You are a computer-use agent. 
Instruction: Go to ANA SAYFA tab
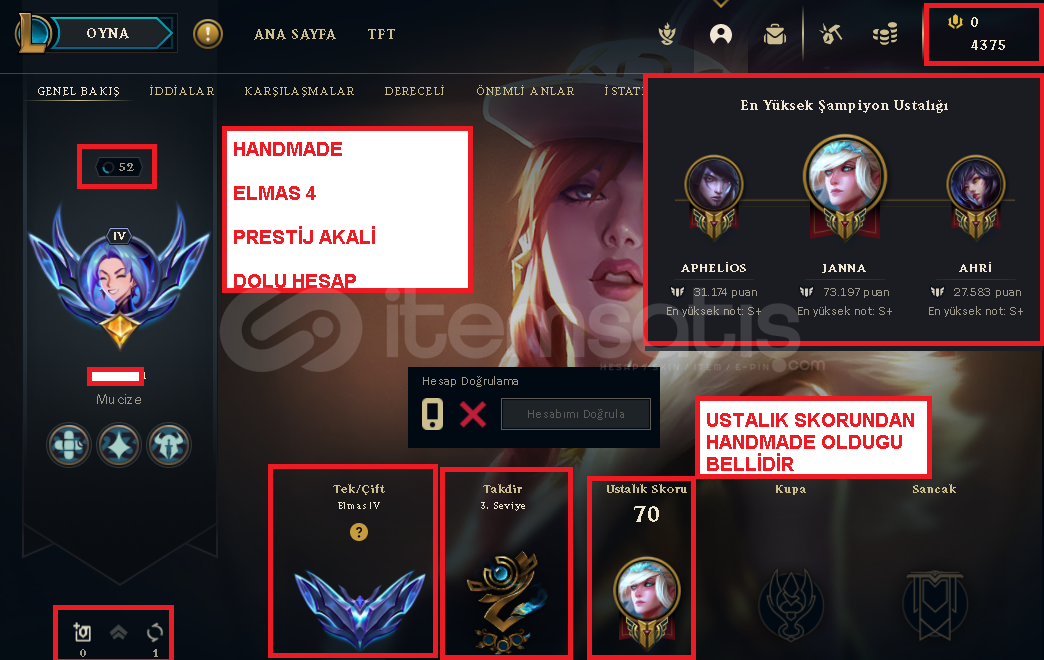[x=295, y=34]
